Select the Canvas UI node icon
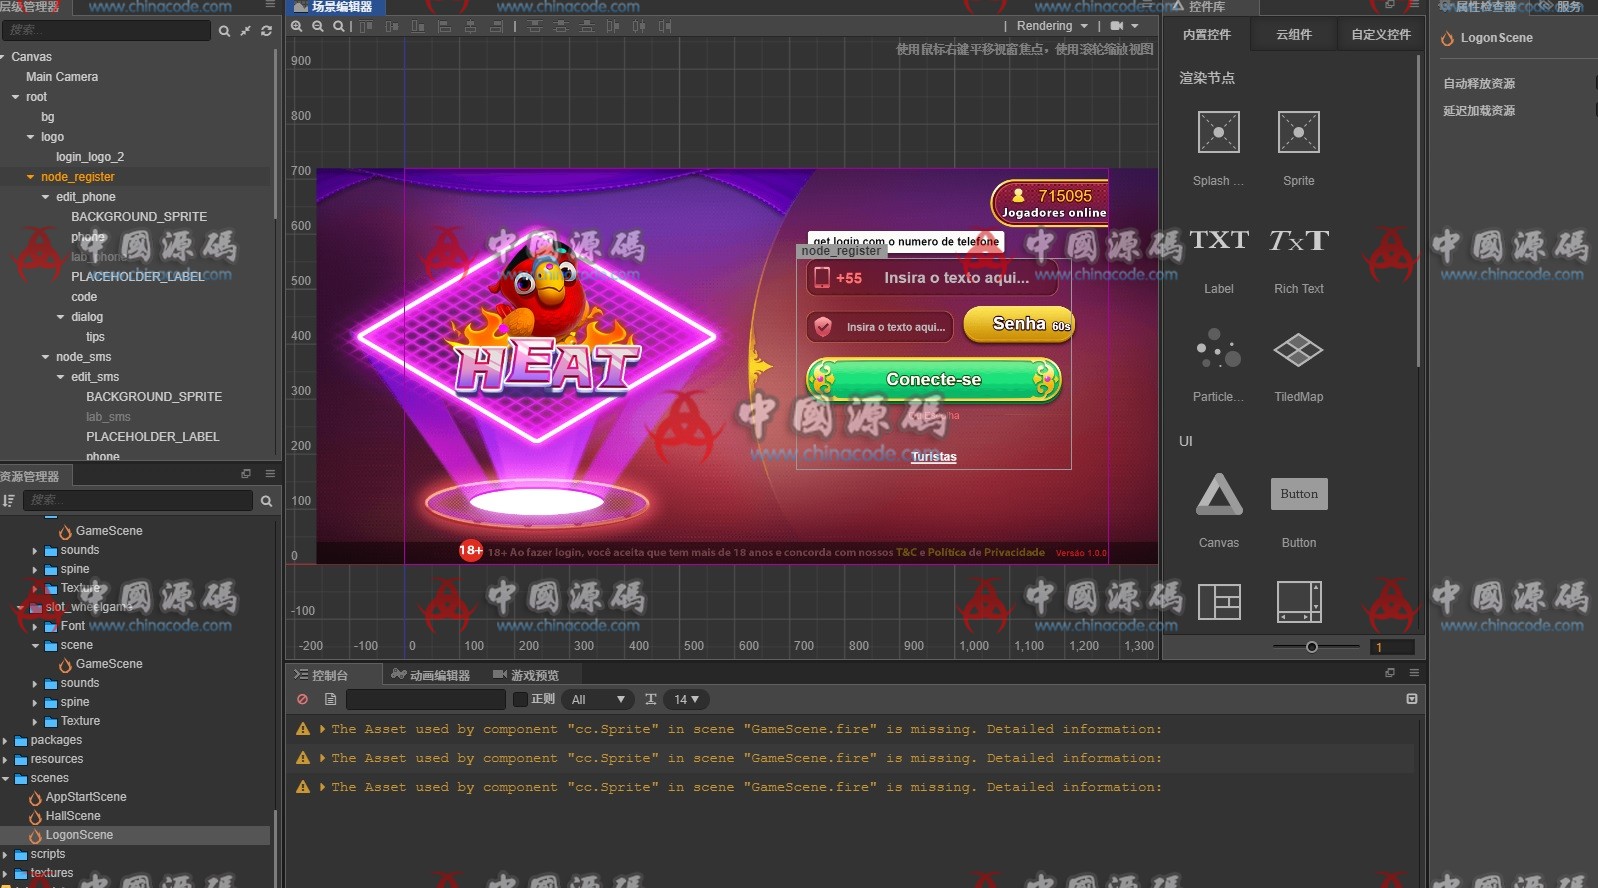Image resolution: width=1598 pixels, height=888 pixels. pyautogui.click(x=1219, y=494)
